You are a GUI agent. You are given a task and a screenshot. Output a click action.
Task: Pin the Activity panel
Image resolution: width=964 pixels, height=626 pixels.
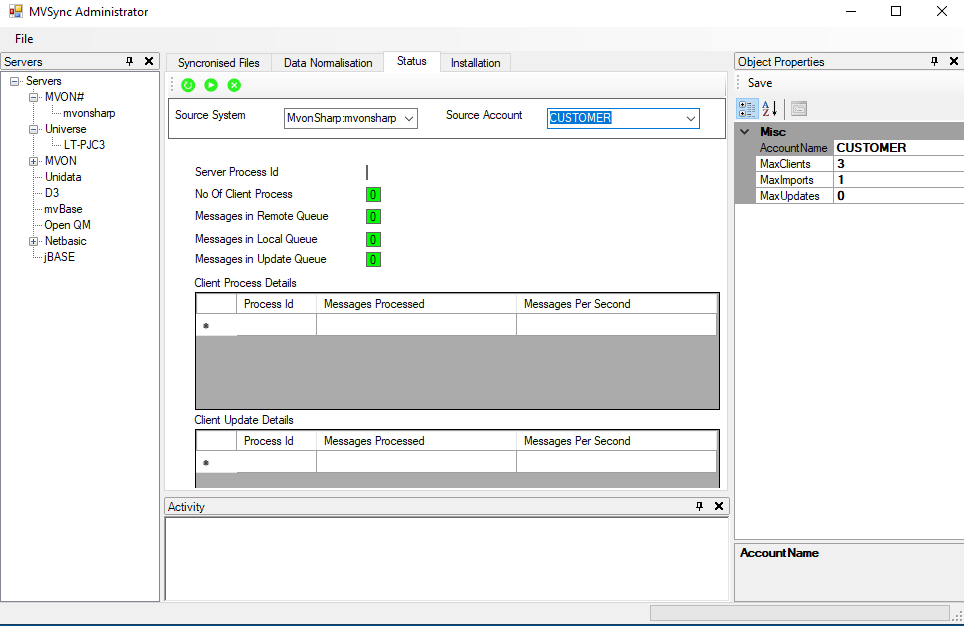(699, 506)
